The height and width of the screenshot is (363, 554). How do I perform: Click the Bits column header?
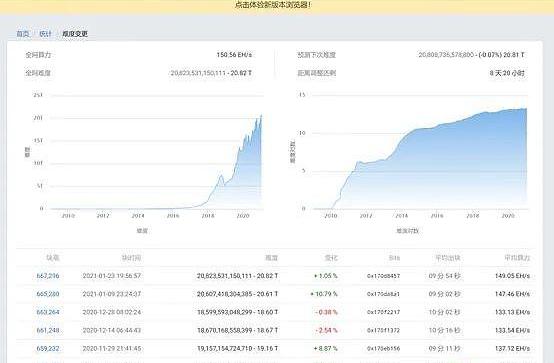click(x=394, y=258)
